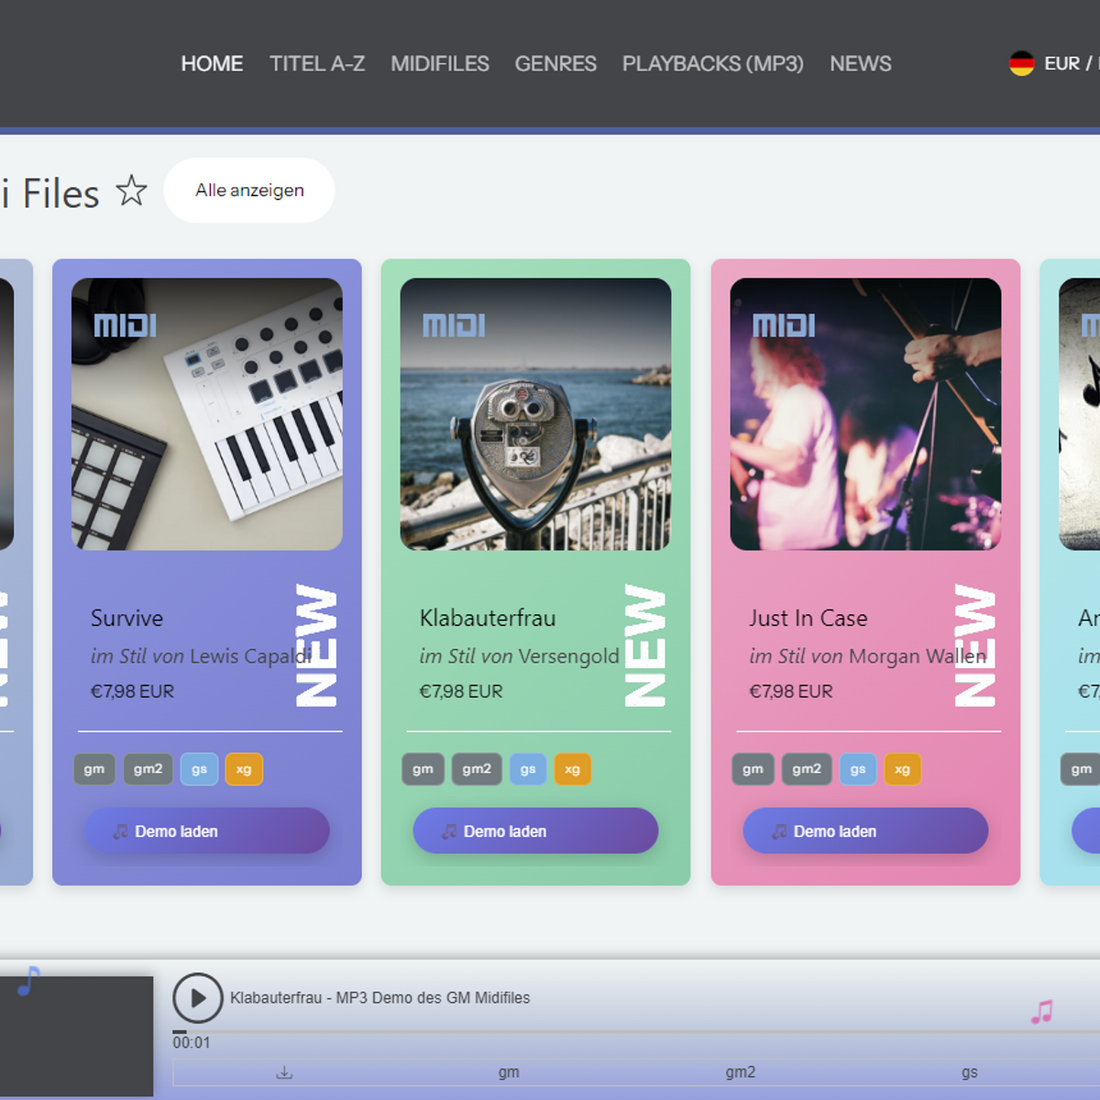The image size is (1100, 1100).
Task: Click the German flag currency icon
Action: coord(1021,64)
